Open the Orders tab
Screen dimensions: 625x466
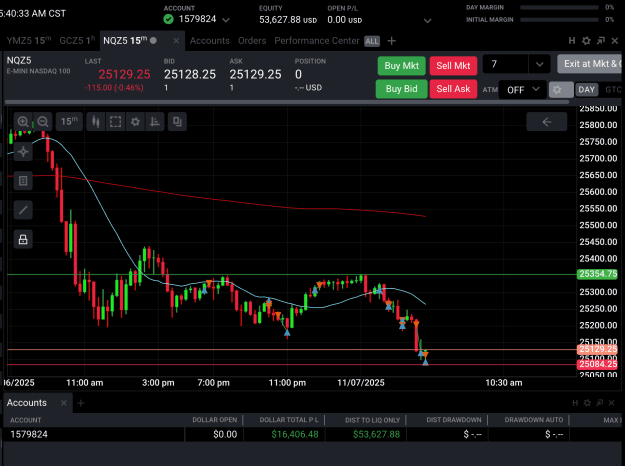point(252,41)
